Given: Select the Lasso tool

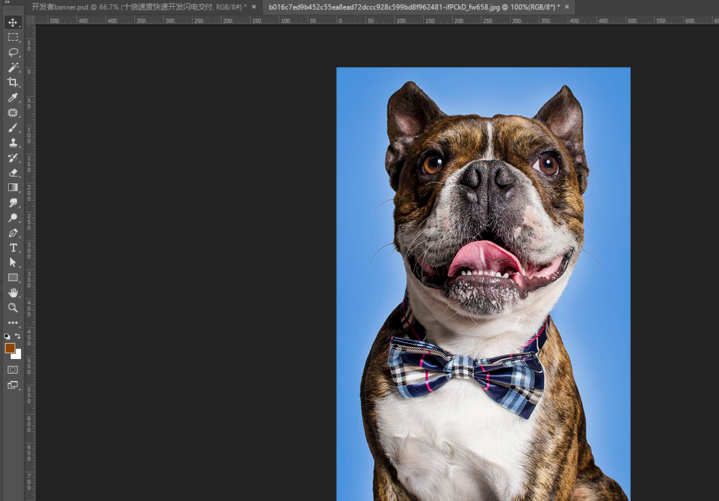Looking at the screenshot, I should point(13,52).
